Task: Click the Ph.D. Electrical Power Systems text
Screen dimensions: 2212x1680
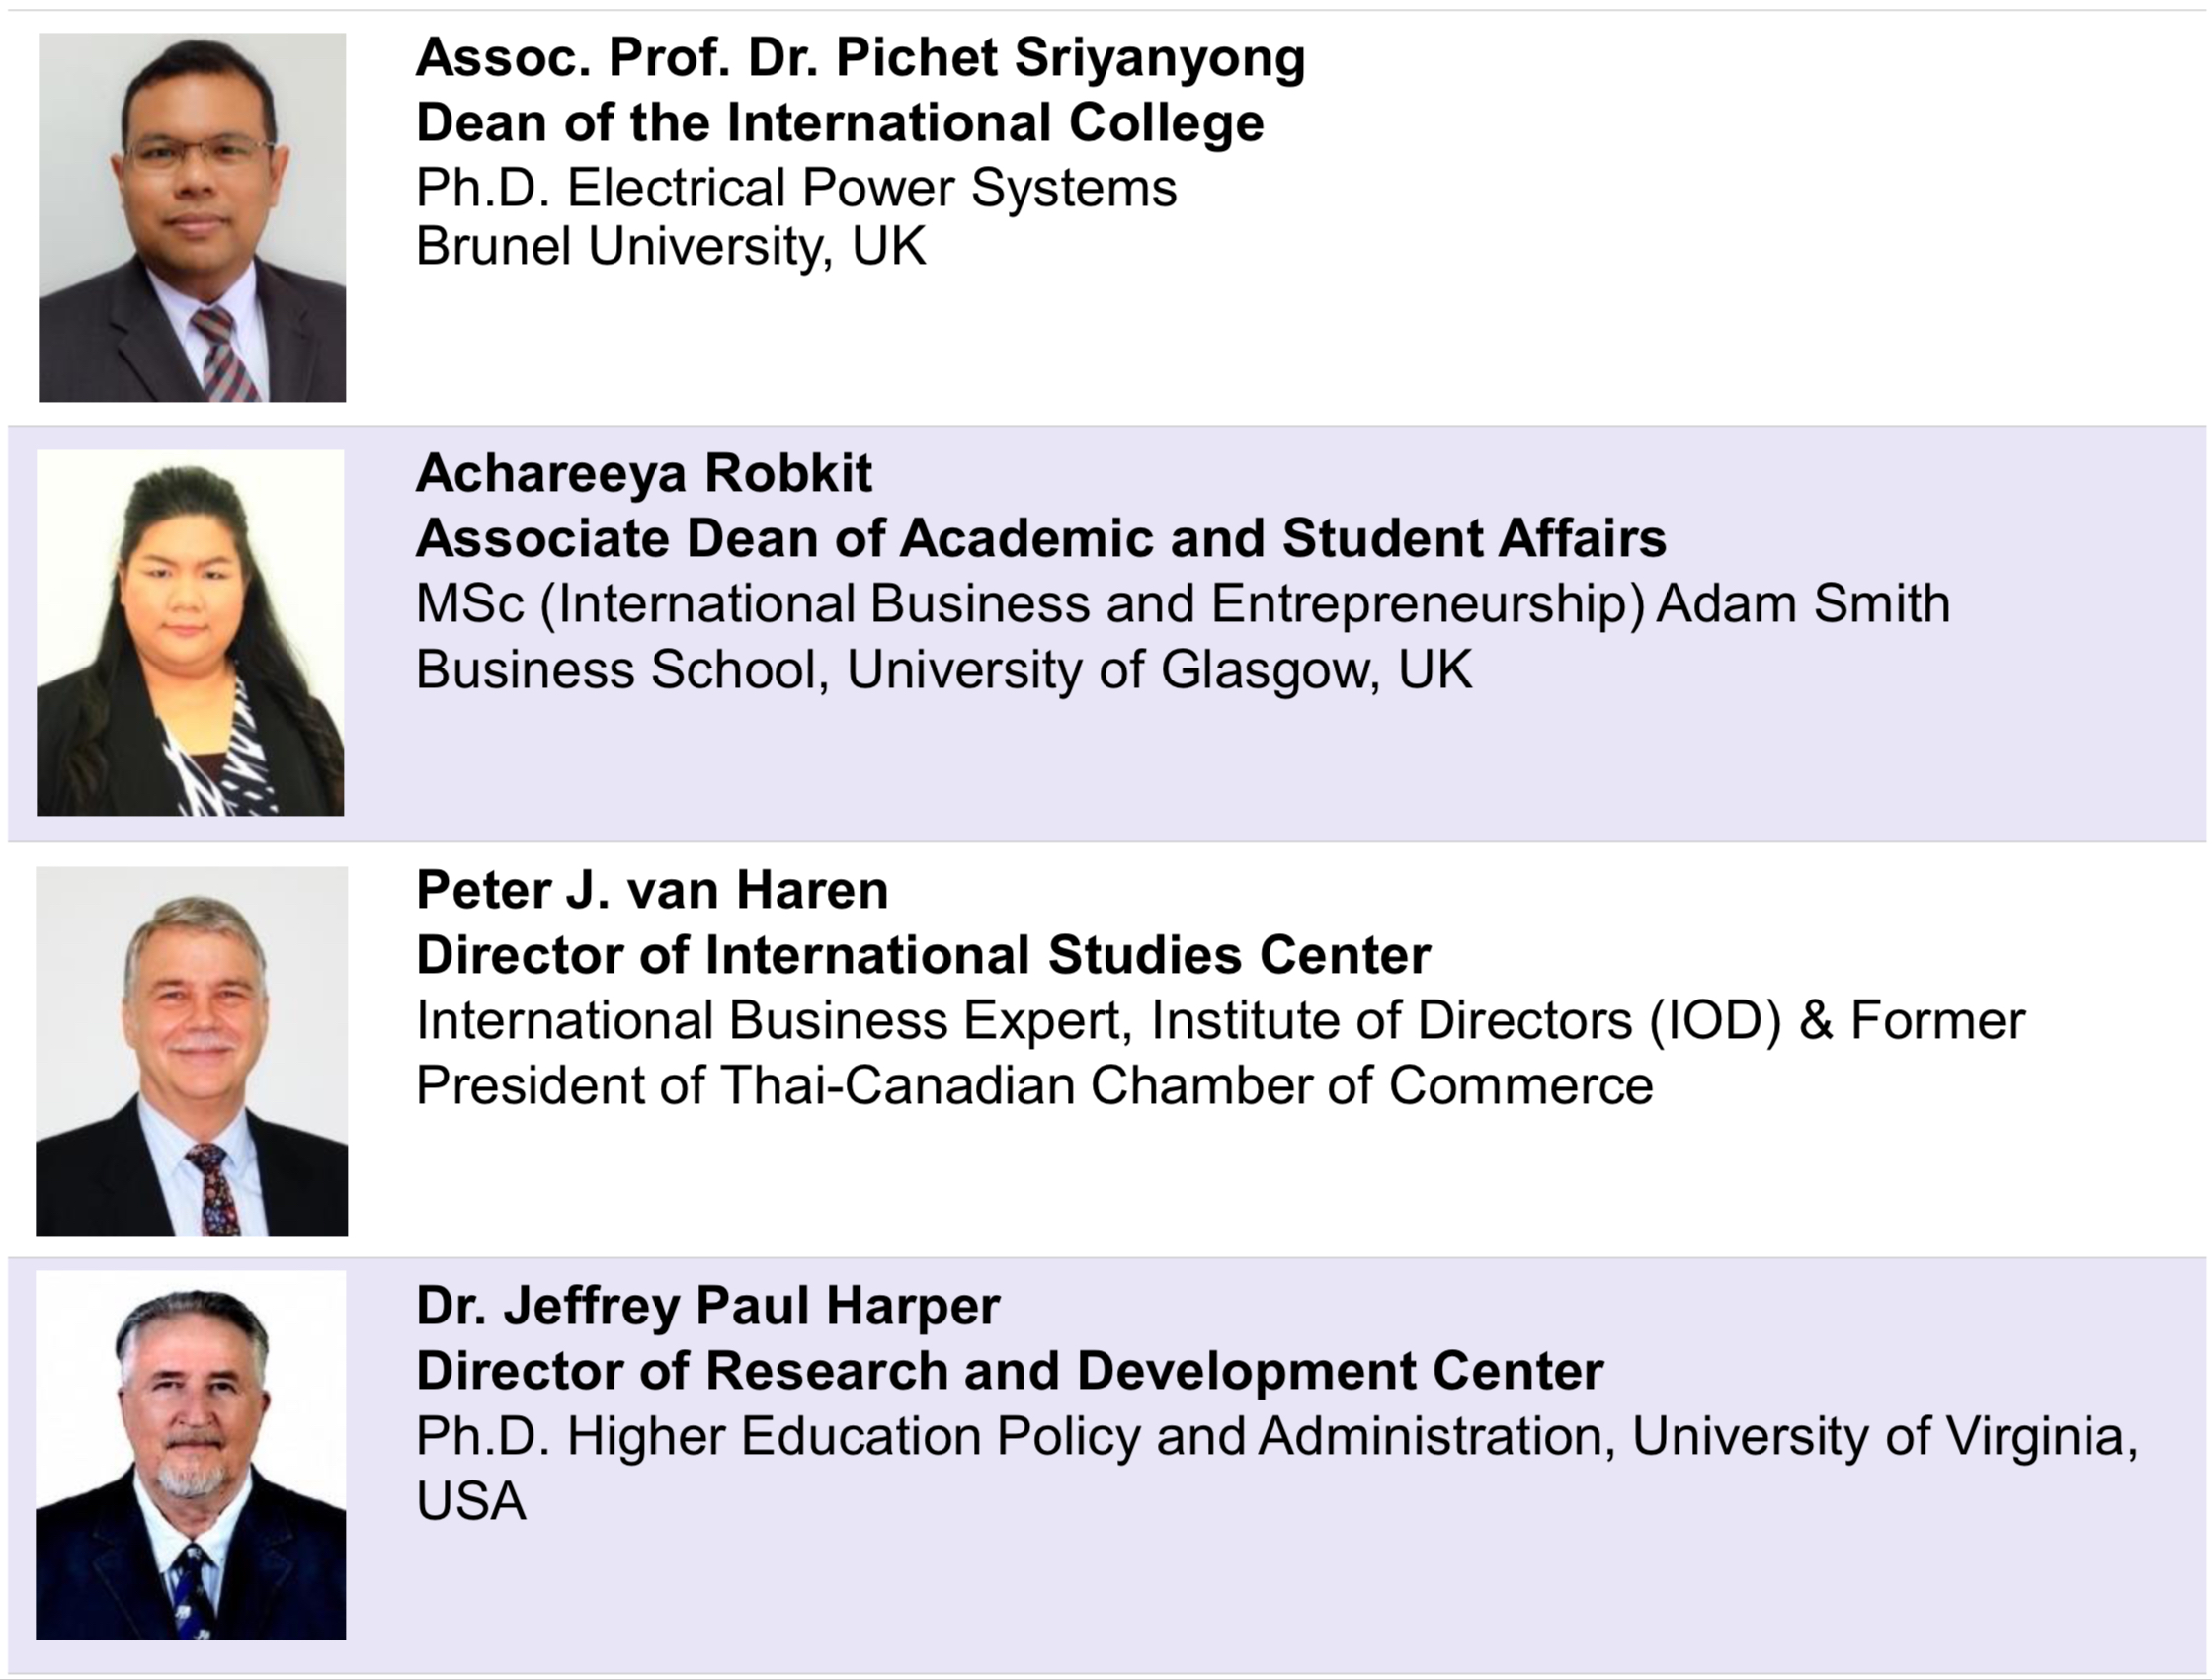Action: [x=796, y=188]
